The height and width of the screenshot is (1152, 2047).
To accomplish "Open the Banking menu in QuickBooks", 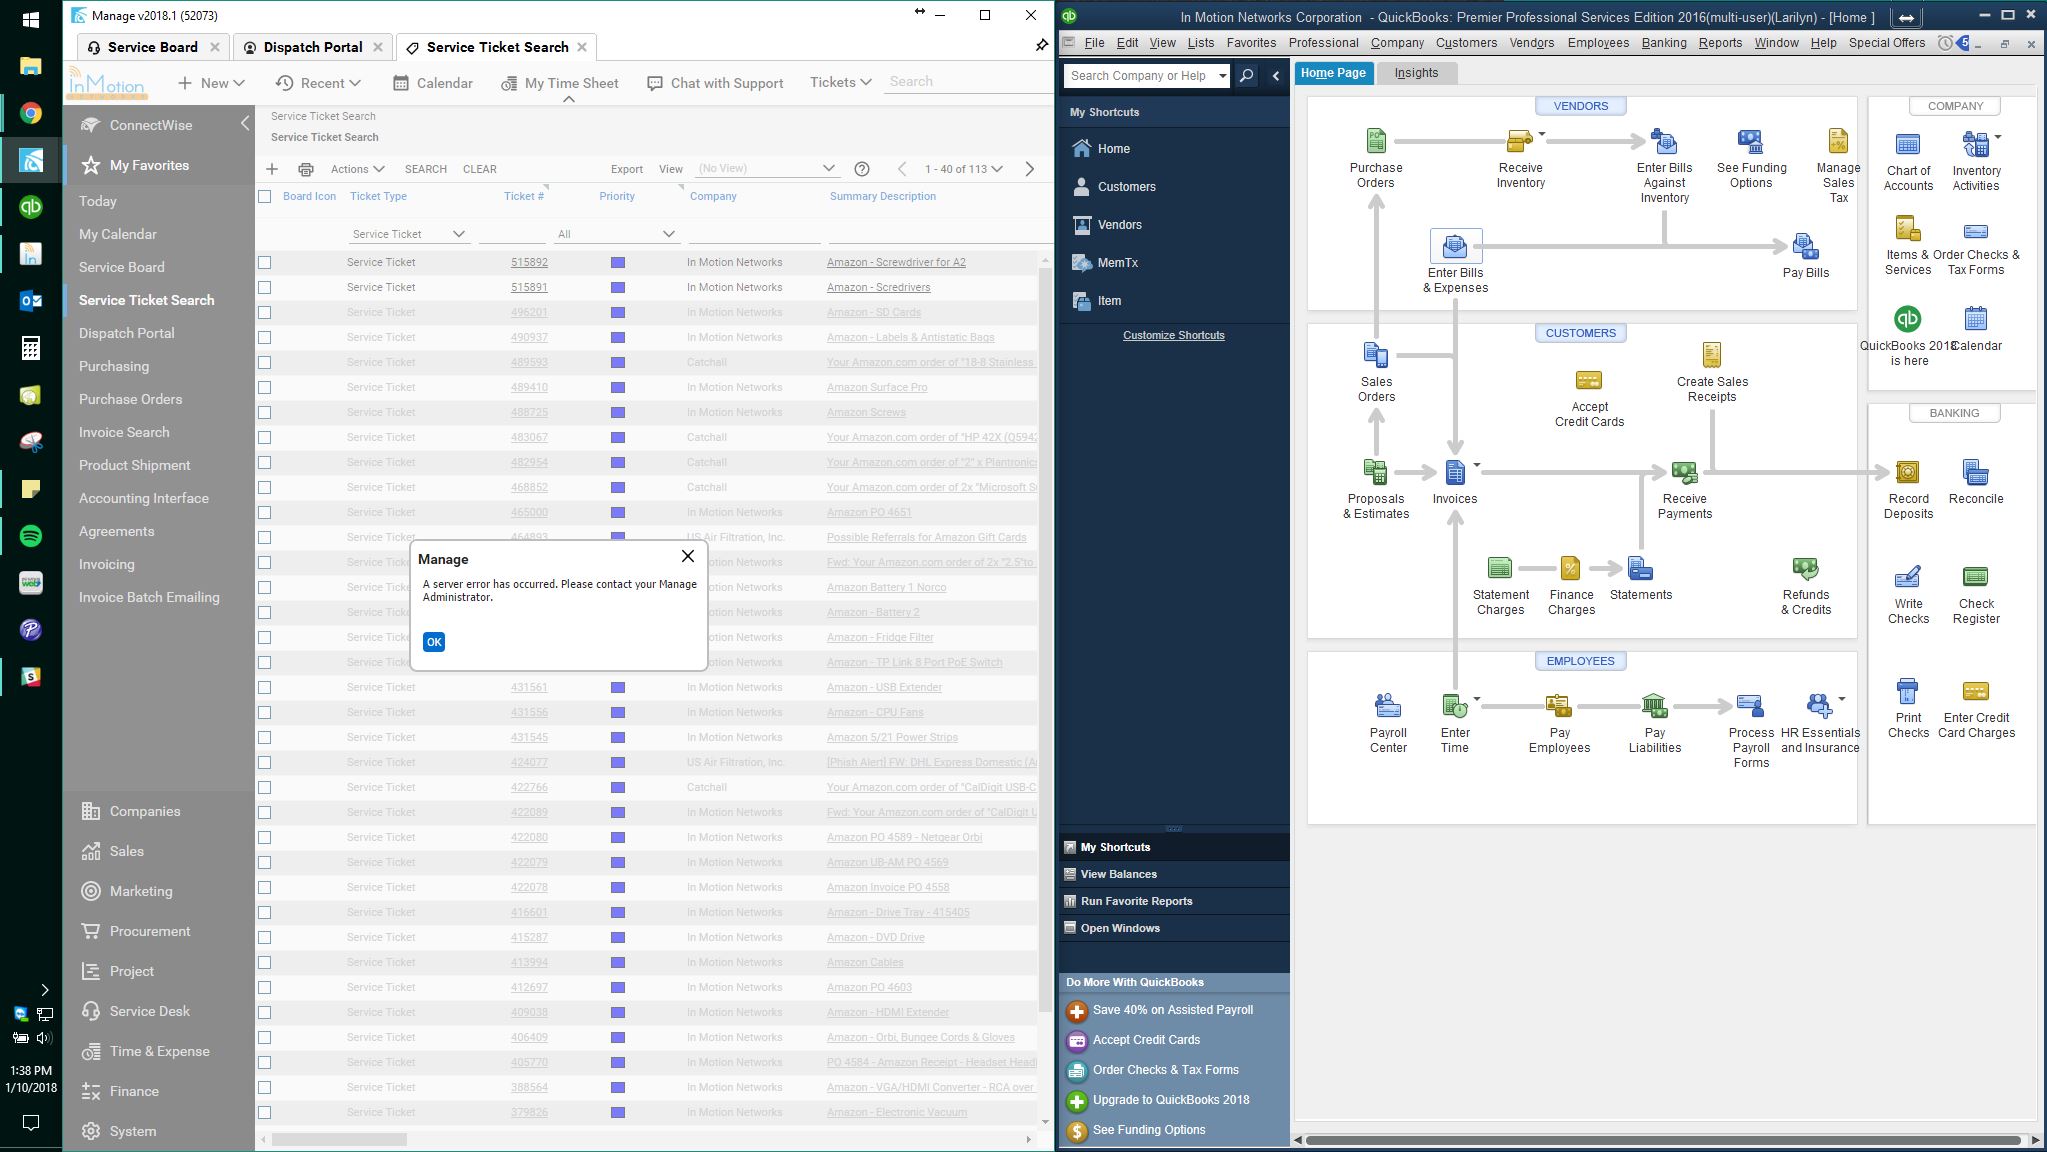I will click(1664, 43).
